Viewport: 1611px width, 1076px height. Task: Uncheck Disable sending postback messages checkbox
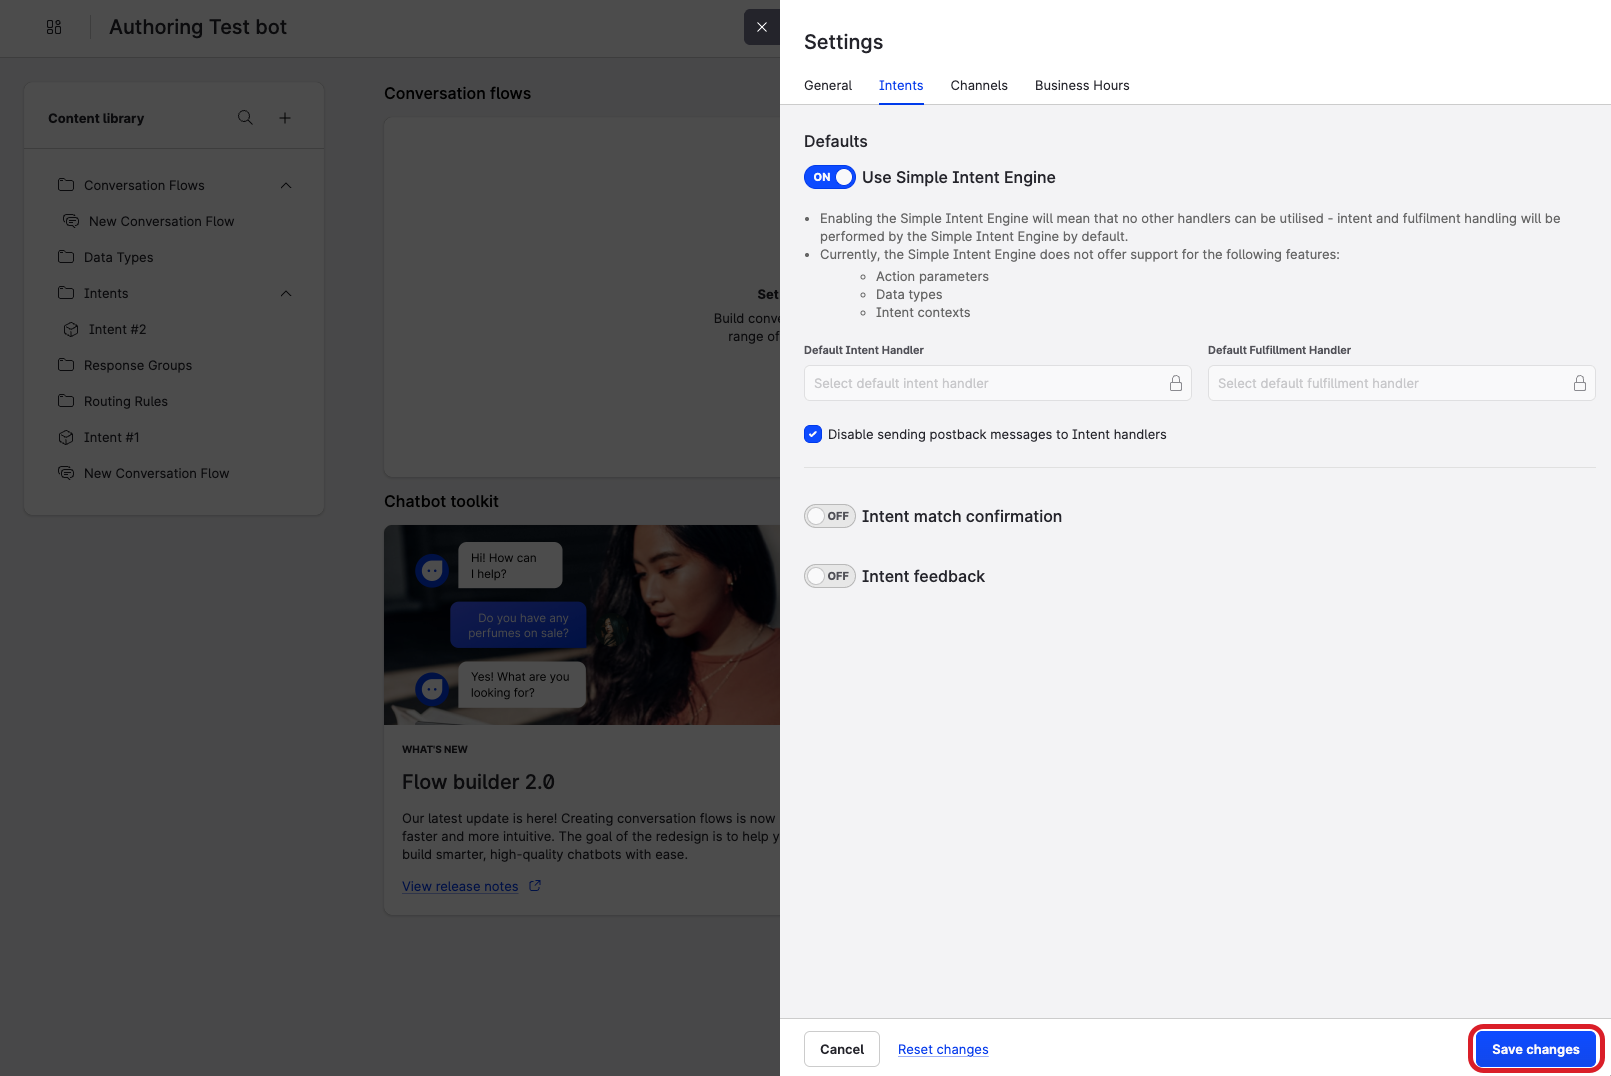coord(813,434)
